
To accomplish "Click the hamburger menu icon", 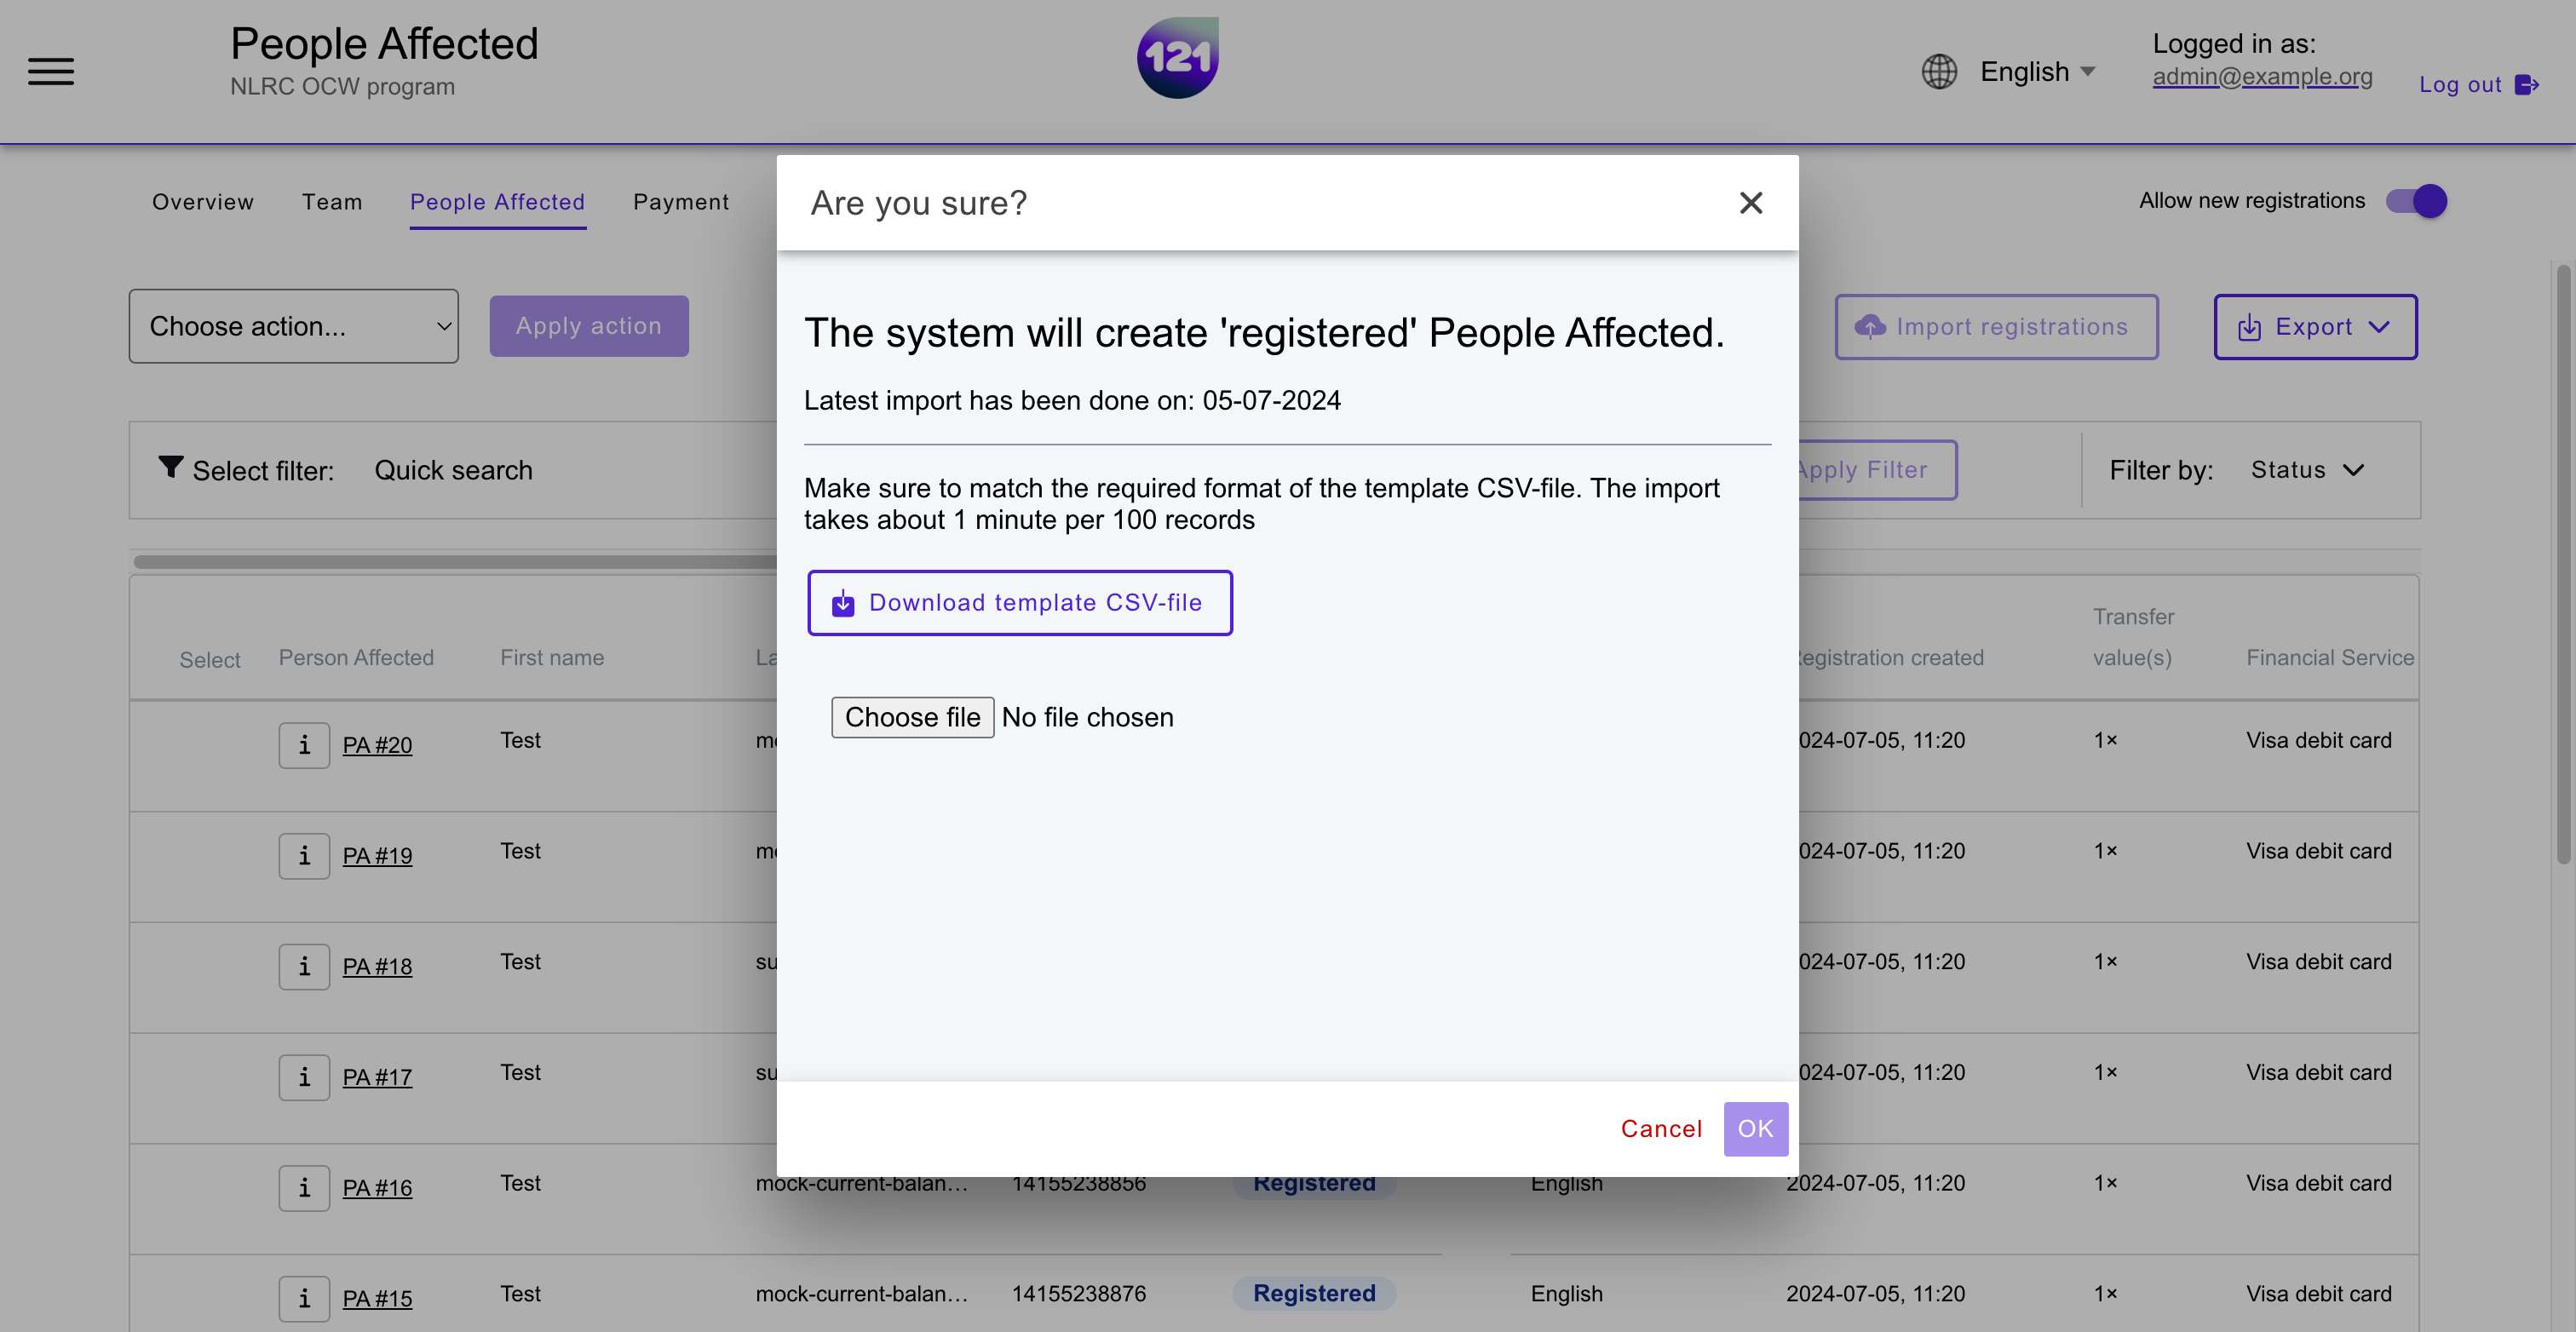I will click(49, 70).
